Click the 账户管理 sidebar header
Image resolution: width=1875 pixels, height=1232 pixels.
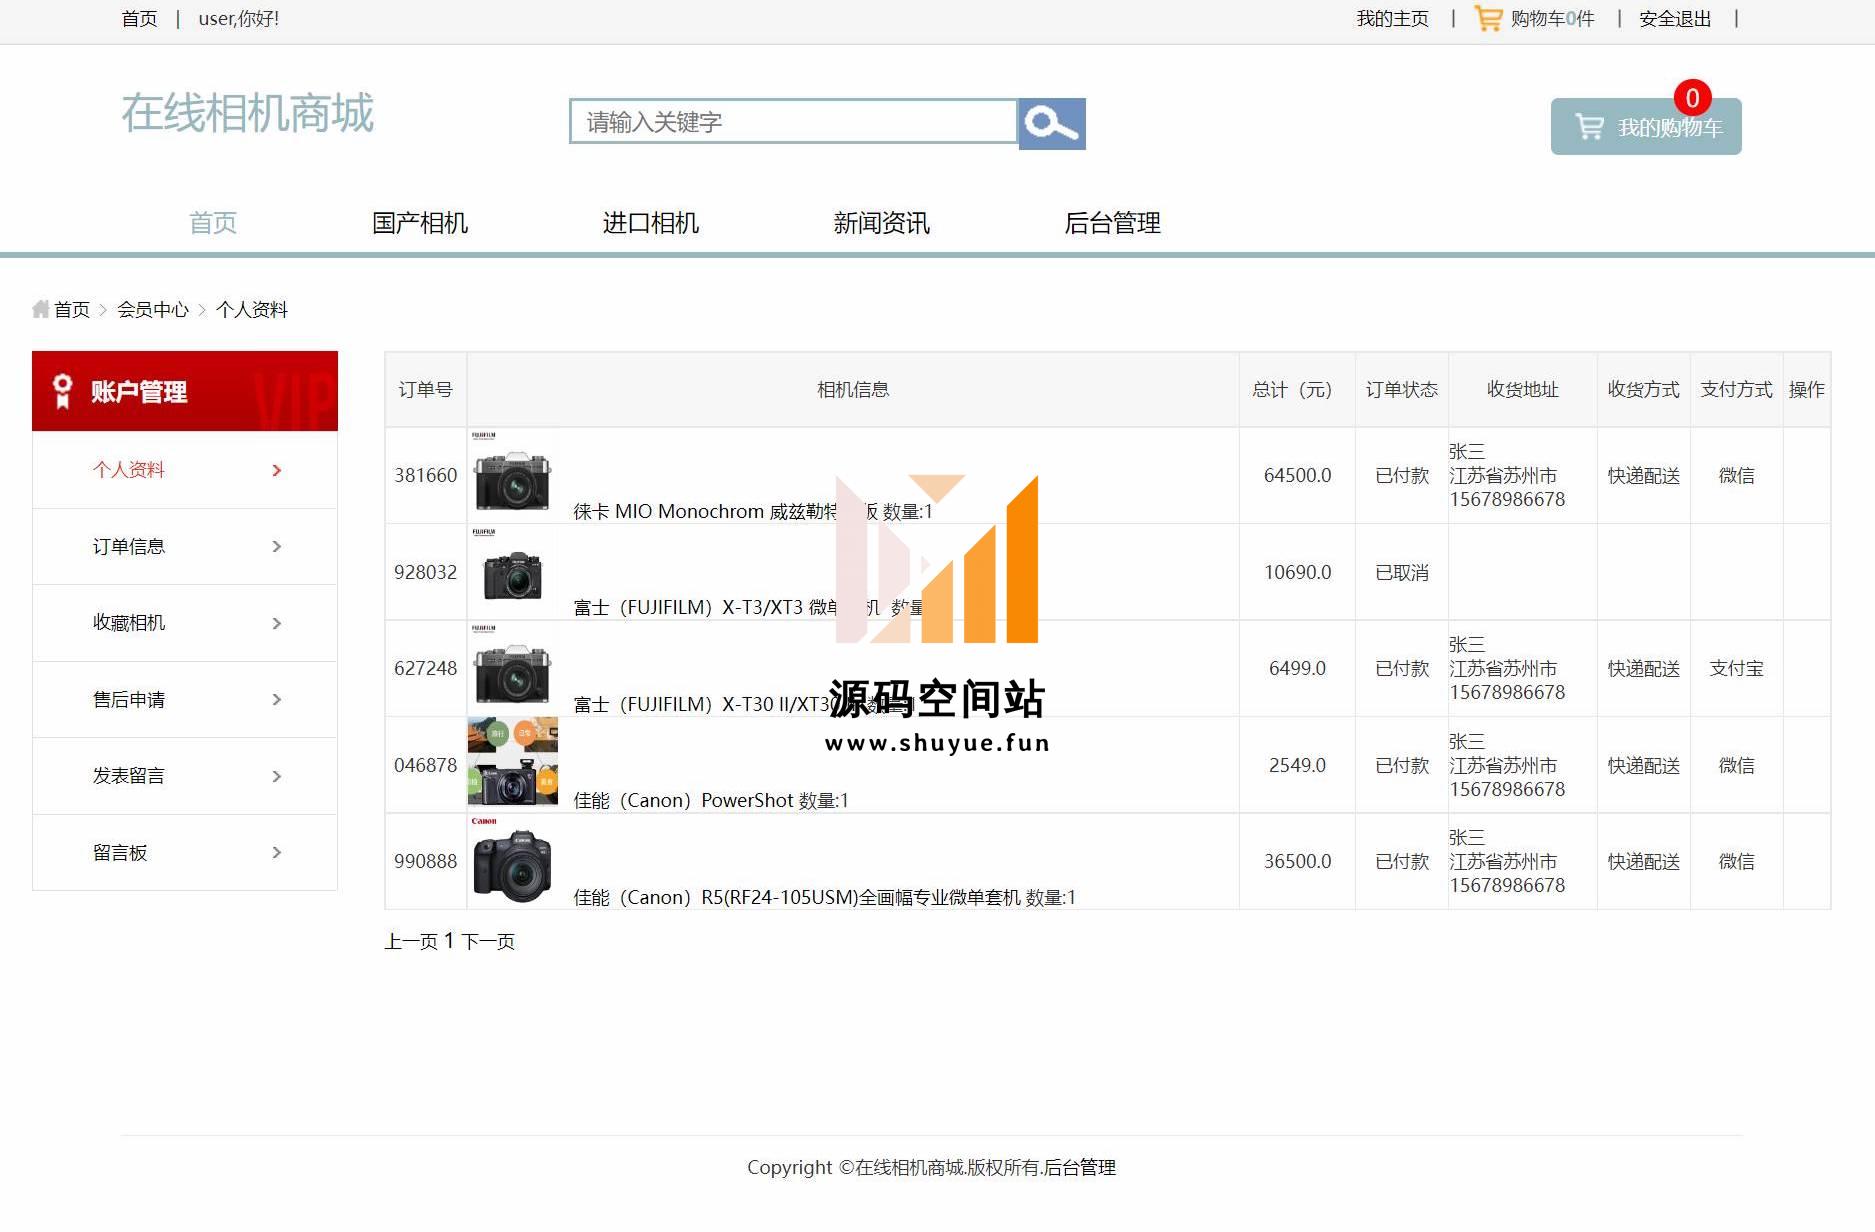click(x=185, y=391)
